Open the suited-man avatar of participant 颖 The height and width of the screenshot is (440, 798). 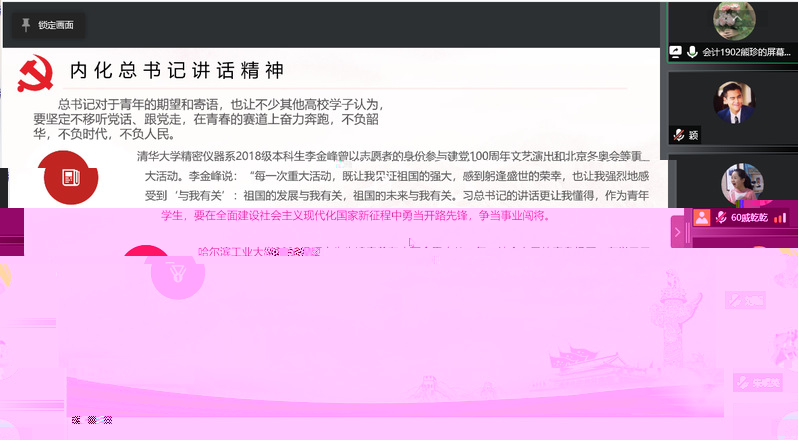(x=734, y=103)
